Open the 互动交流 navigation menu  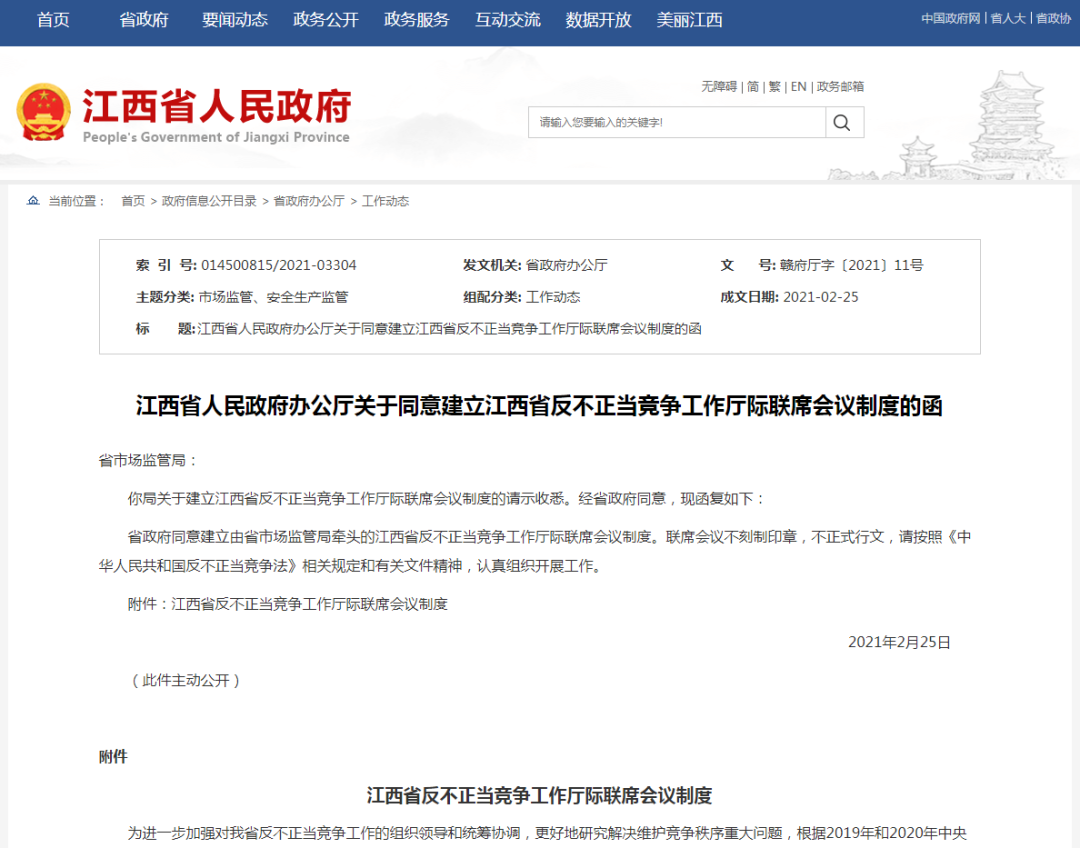(x=507, y=19)
